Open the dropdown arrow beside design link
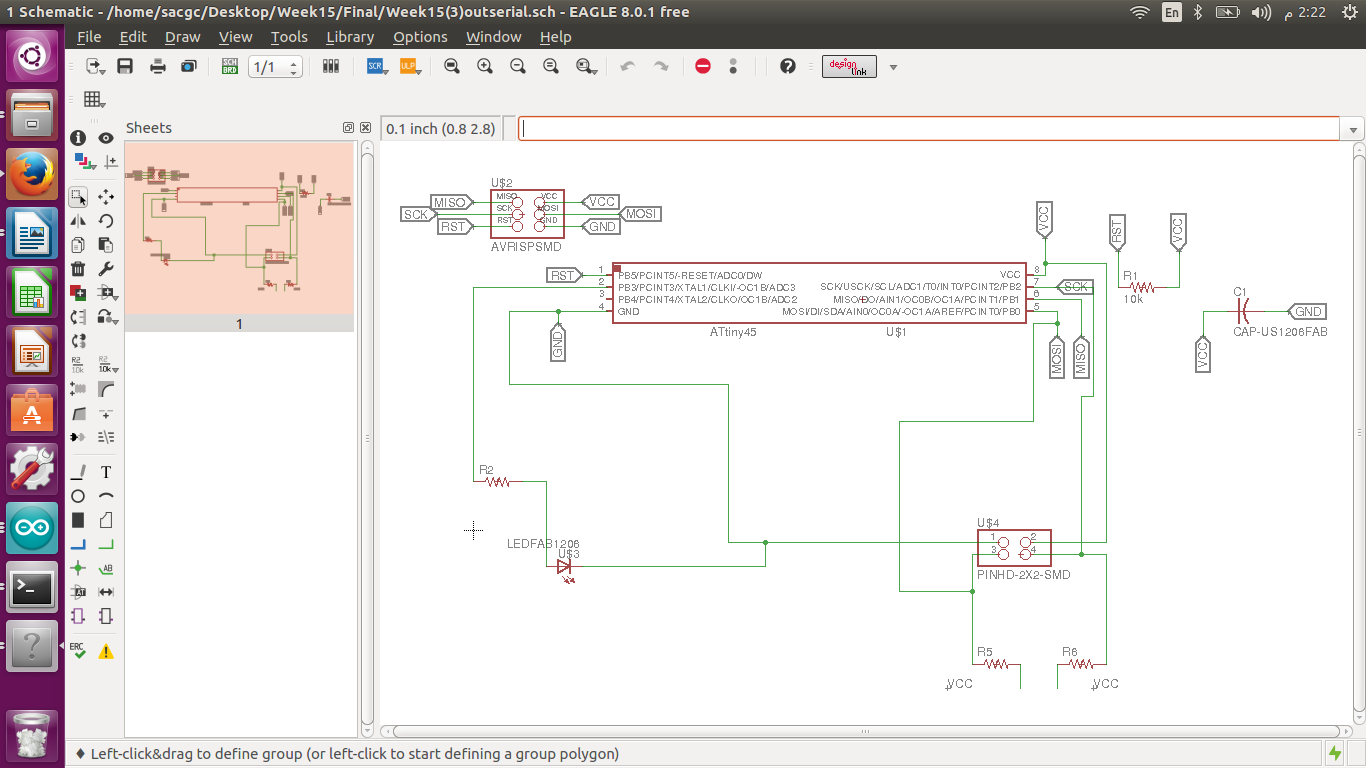 893,67
